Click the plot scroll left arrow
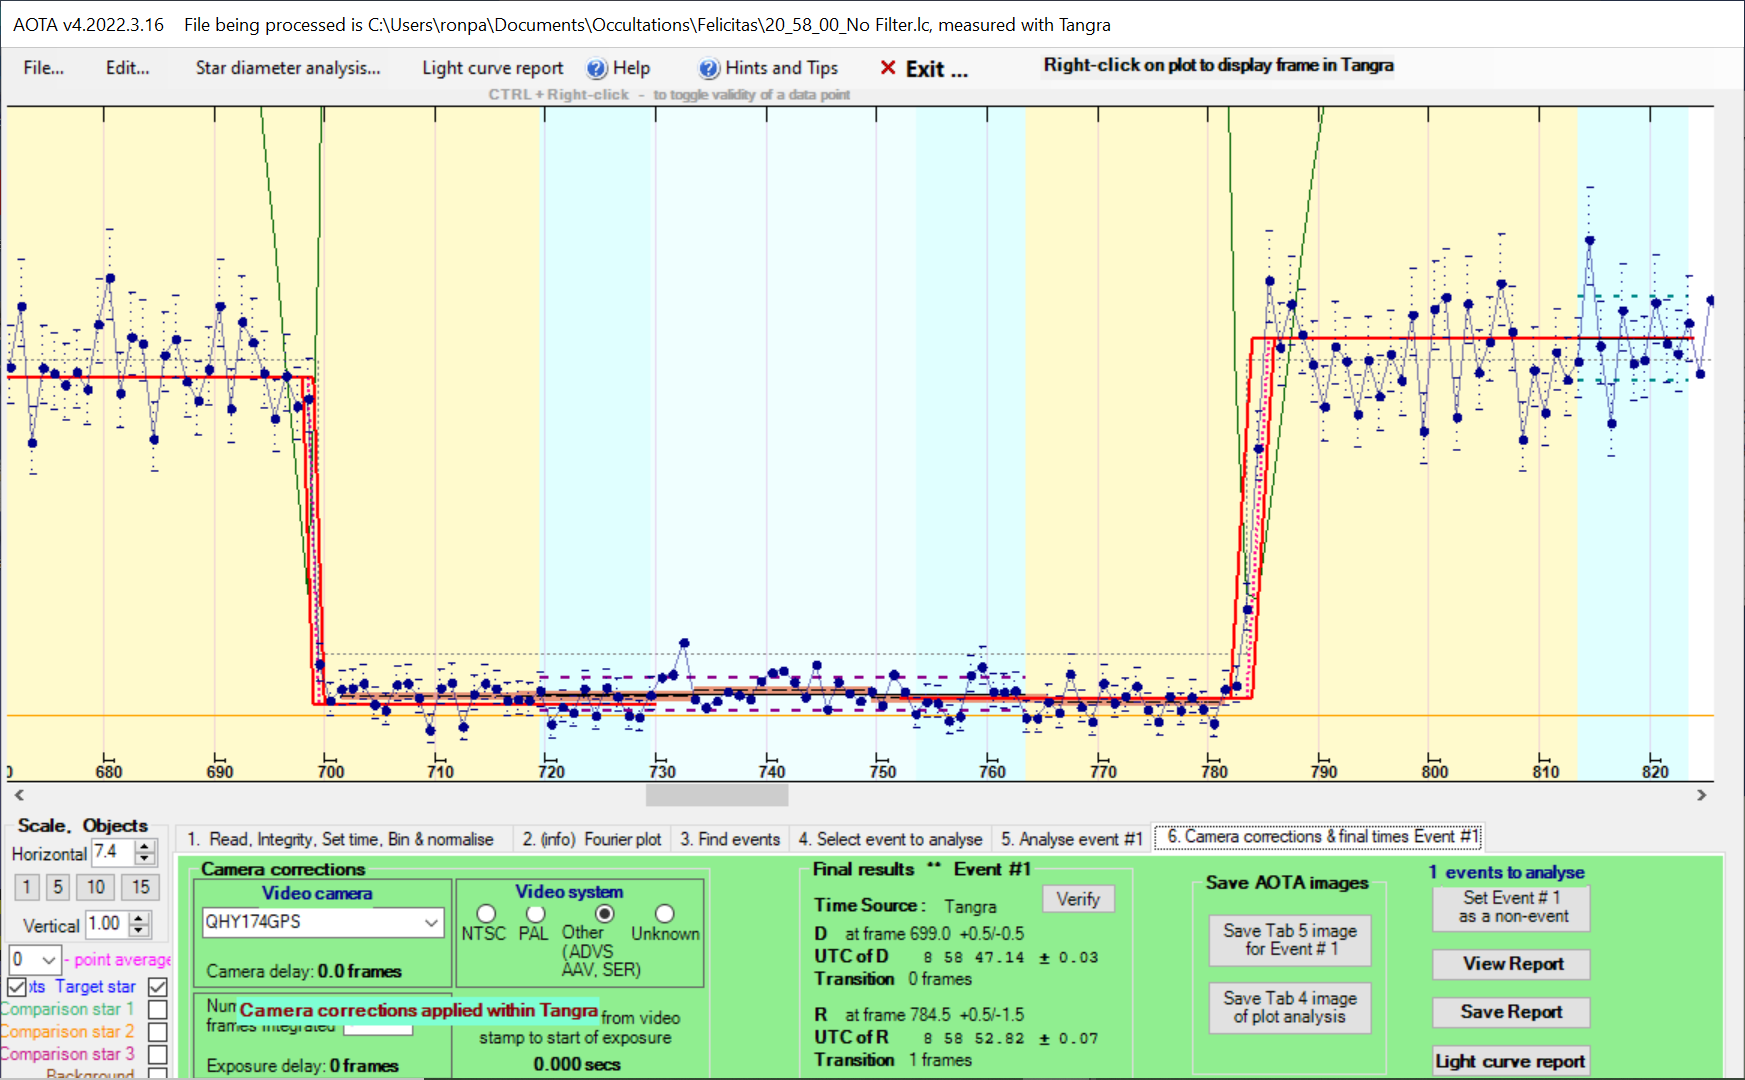This screenshot has width=1745, height=1080. [x=18, y=795]
